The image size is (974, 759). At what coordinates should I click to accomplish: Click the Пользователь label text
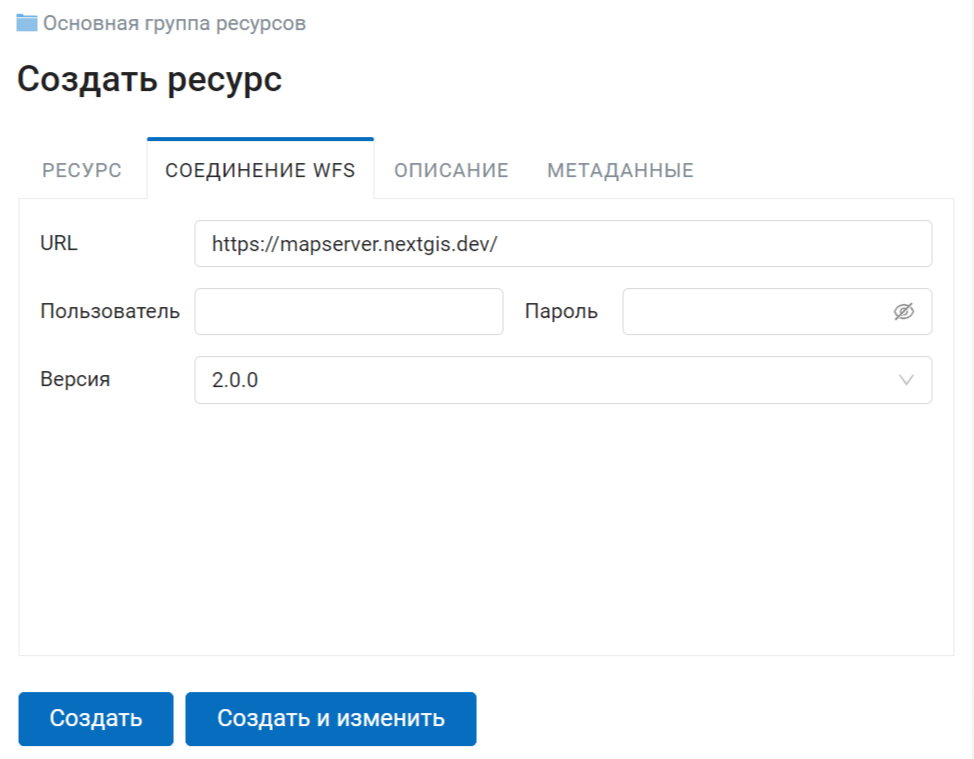(110, 311)
